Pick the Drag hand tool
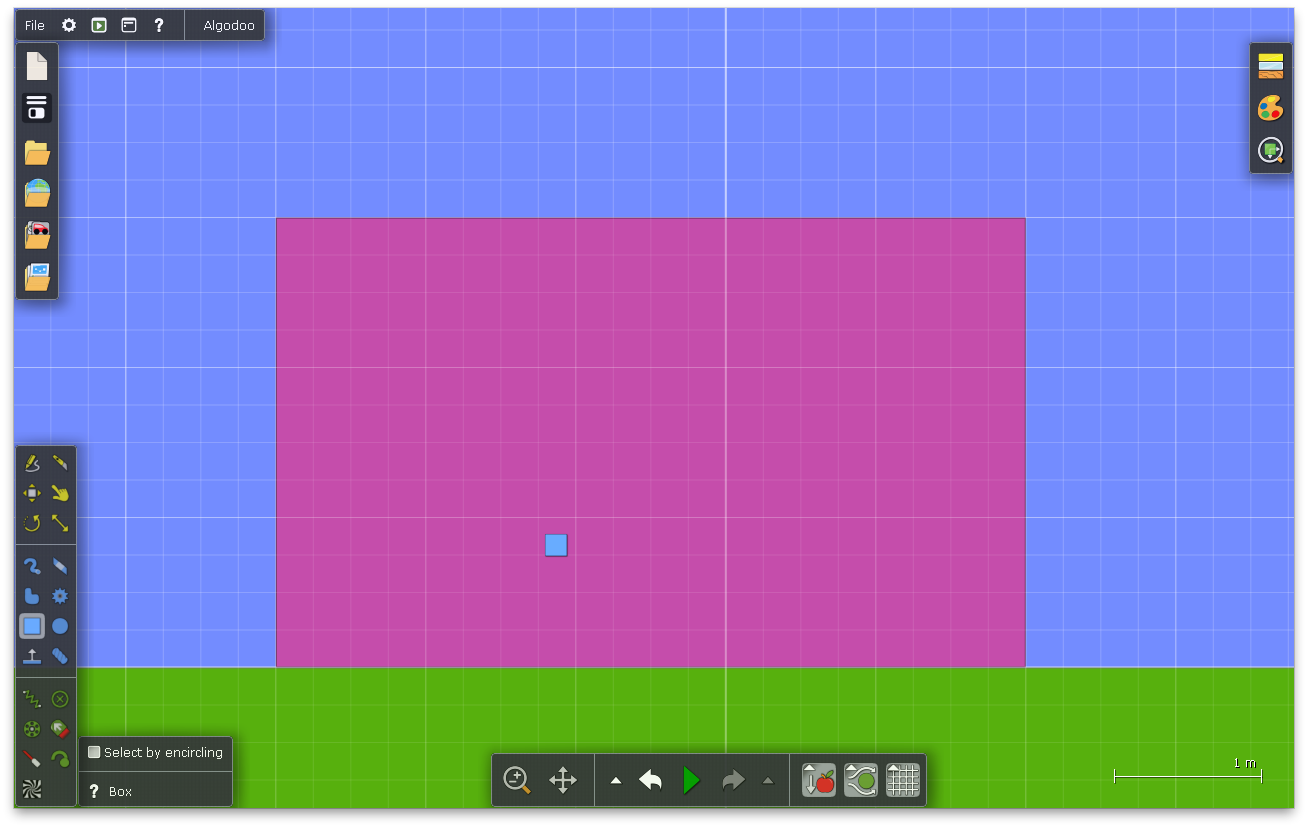 click(60, 493)
